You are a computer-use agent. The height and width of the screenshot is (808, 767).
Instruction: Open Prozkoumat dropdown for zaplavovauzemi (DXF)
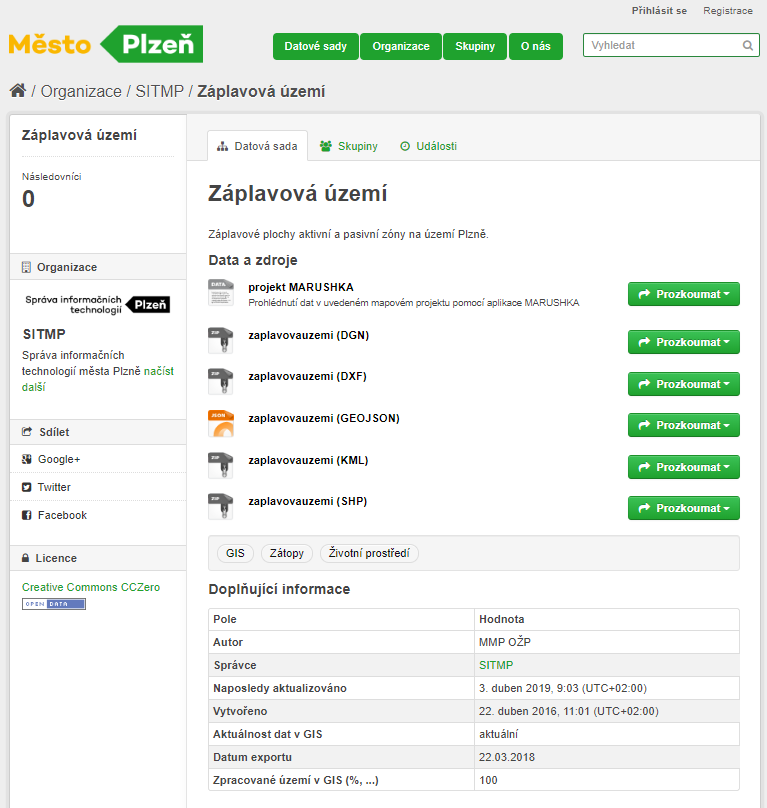point(683,384)
